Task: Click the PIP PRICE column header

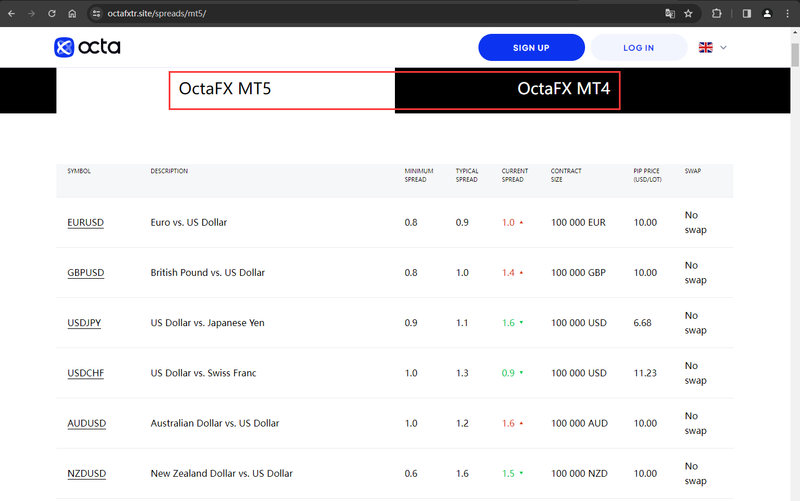Action: (x=647, y=175)
